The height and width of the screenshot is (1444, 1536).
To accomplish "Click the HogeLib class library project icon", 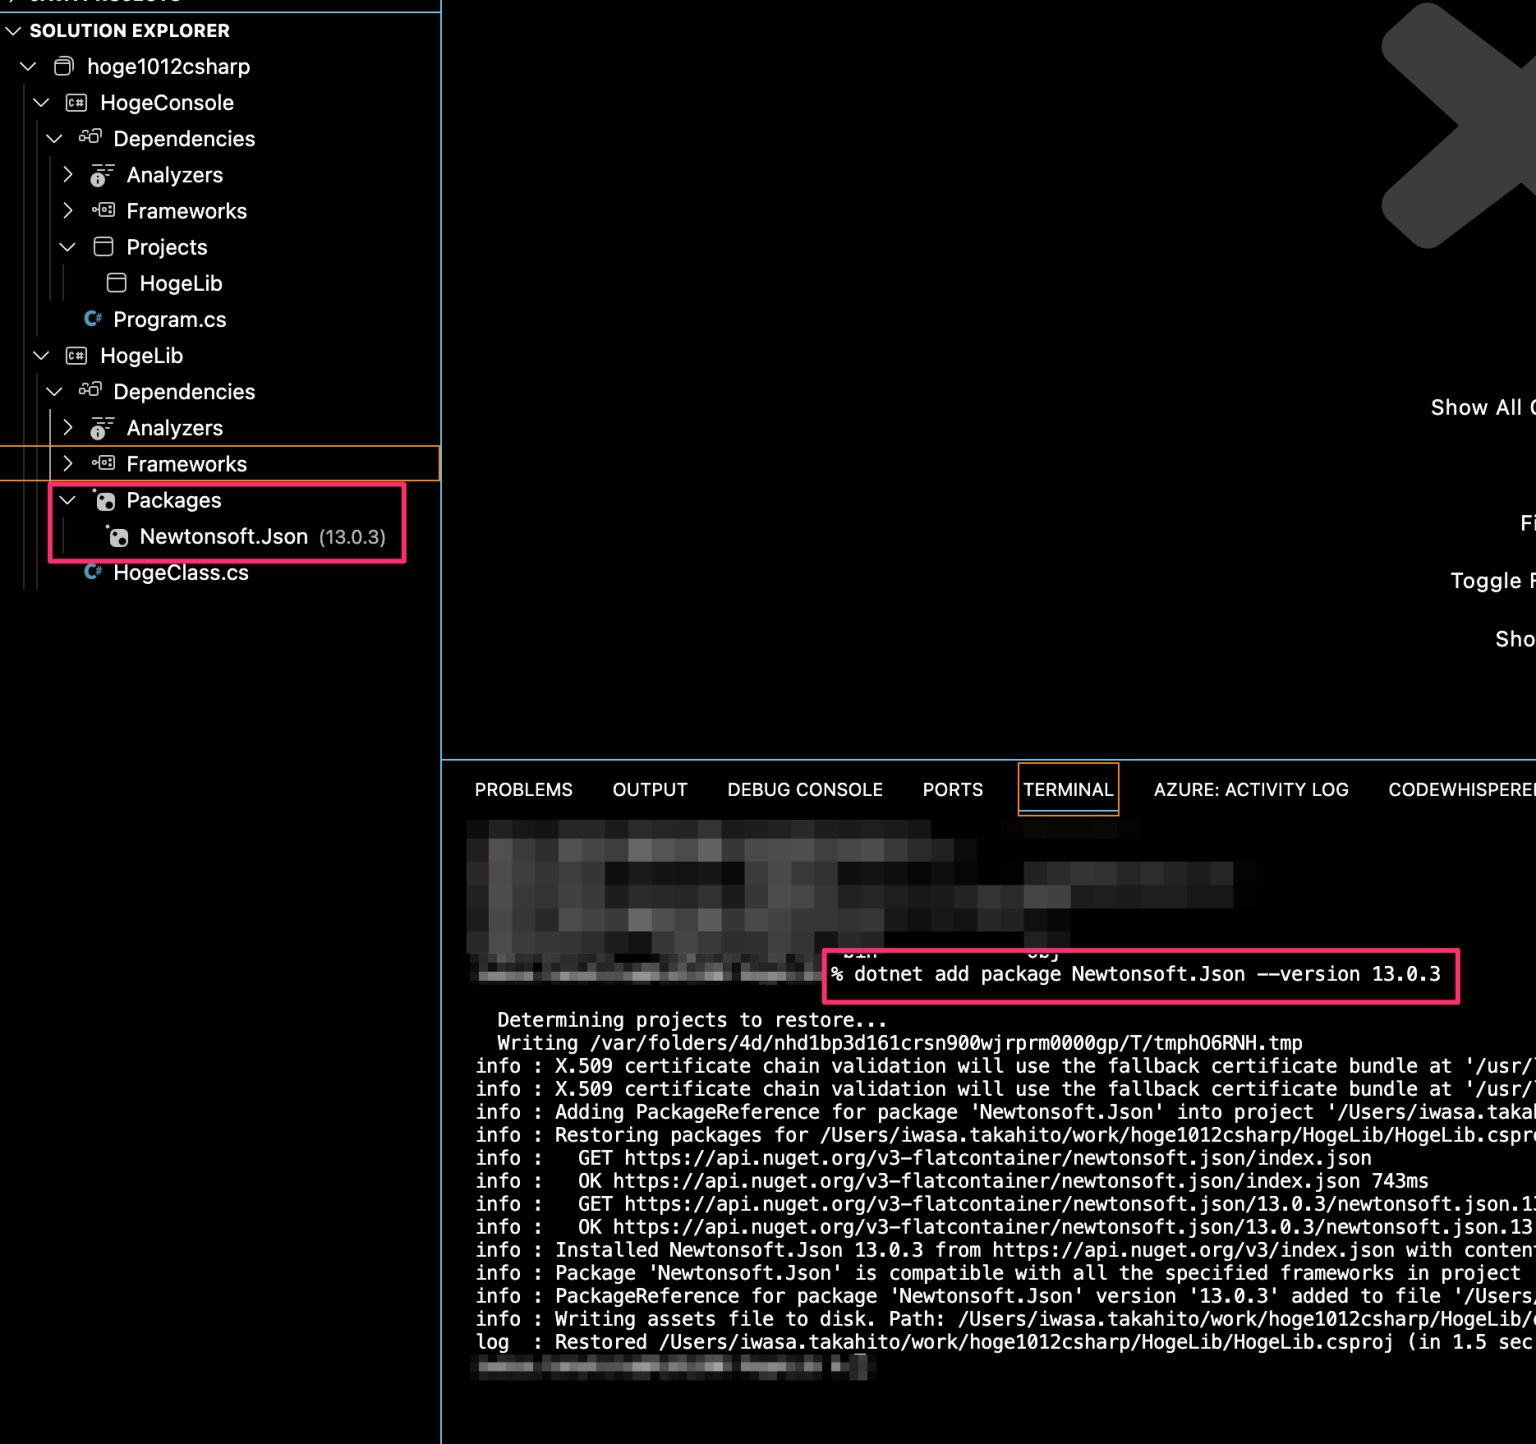I will tap(75, 355).
